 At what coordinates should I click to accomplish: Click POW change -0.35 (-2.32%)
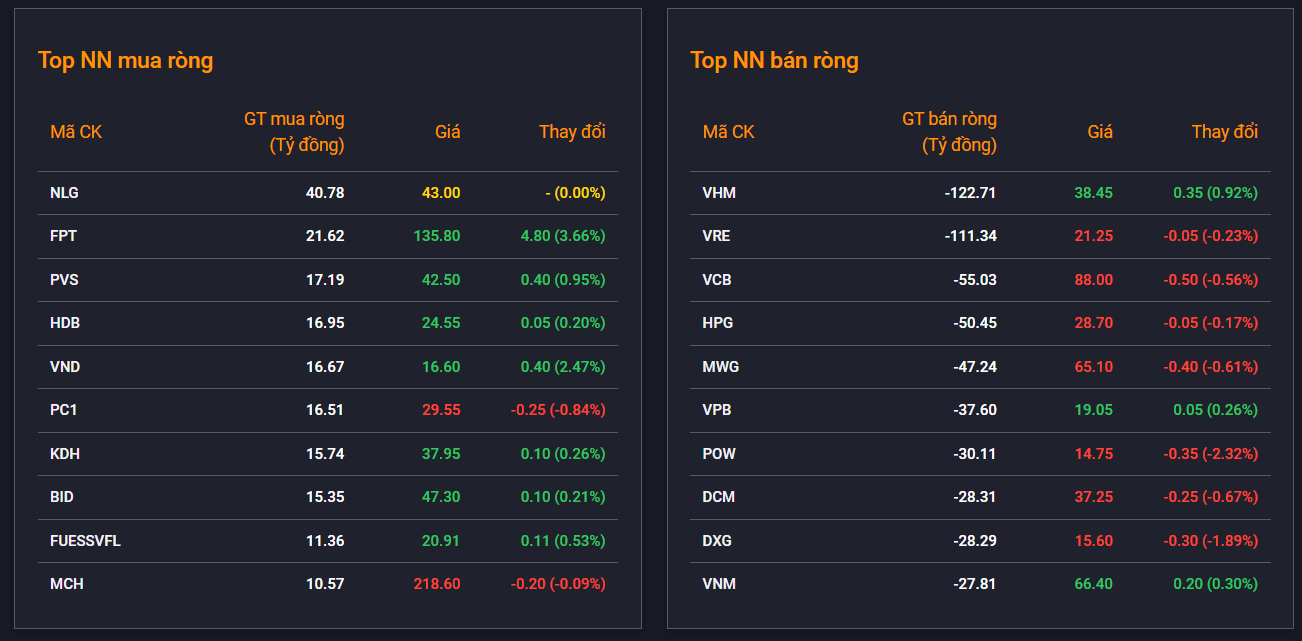[x=1210, y=454]
